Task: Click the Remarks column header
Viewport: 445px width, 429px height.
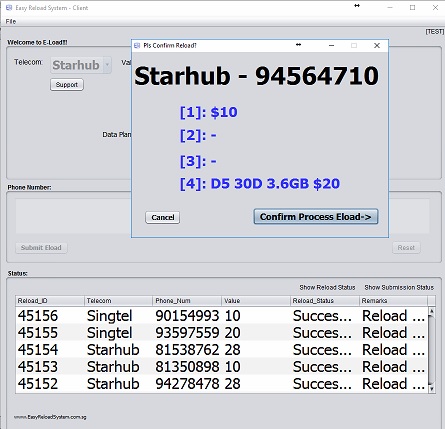Action: pyautogui.click(x=393, y=301)
